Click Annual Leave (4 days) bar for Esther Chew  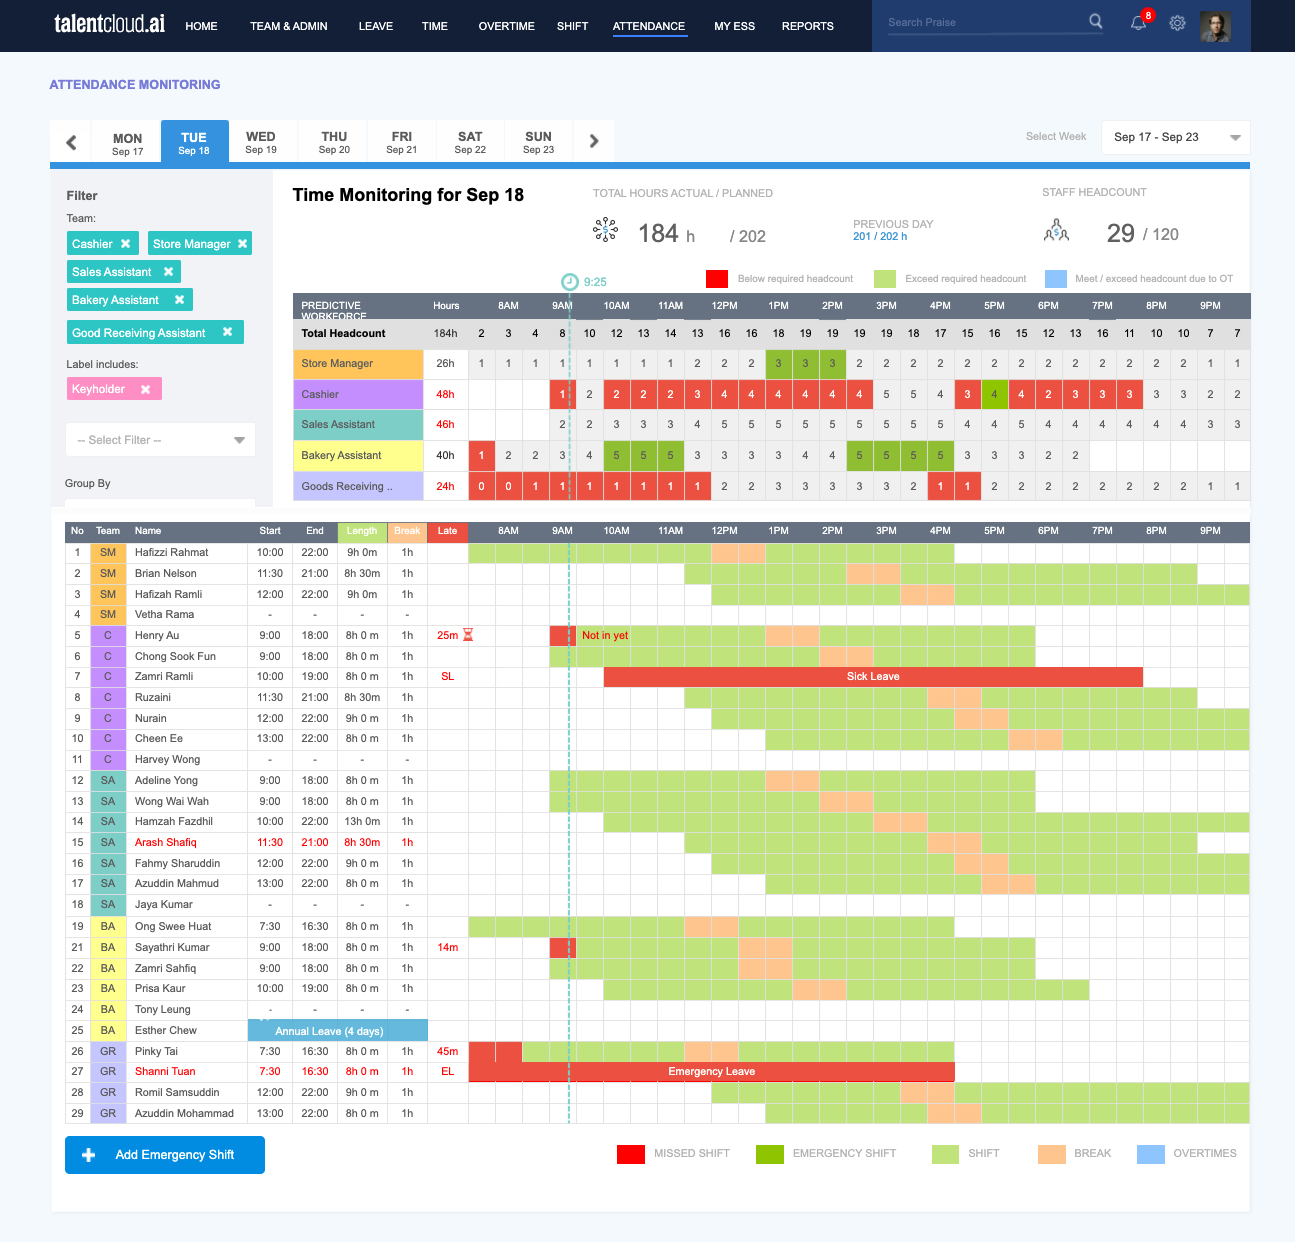click(x=338, y=1031)
